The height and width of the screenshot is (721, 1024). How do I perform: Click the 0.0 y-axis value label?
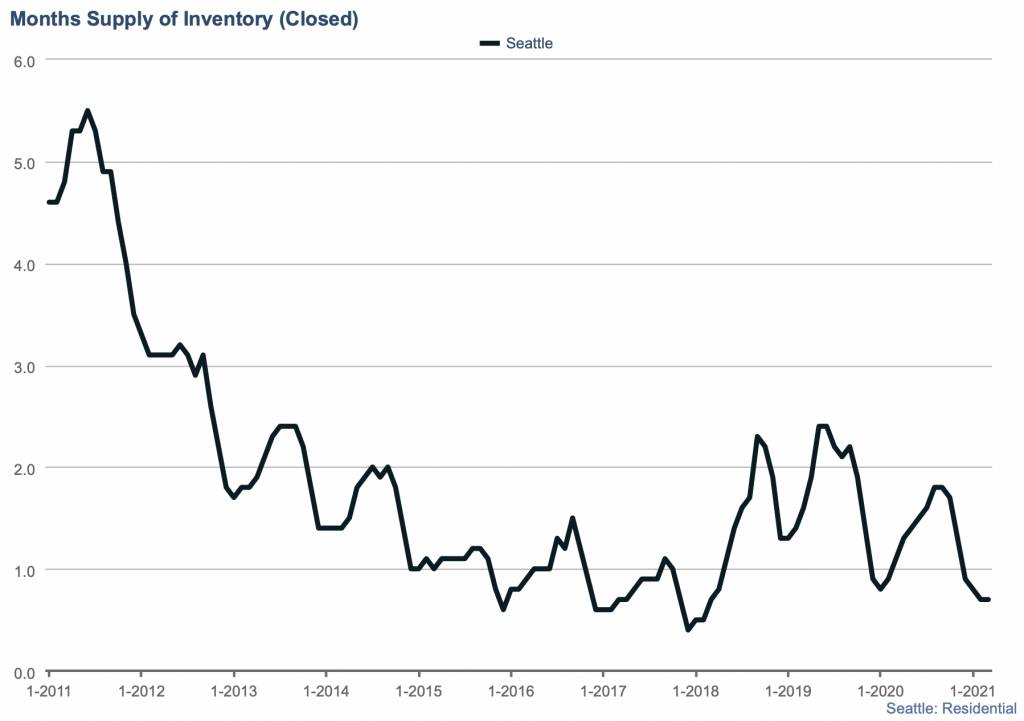point(24,671)
